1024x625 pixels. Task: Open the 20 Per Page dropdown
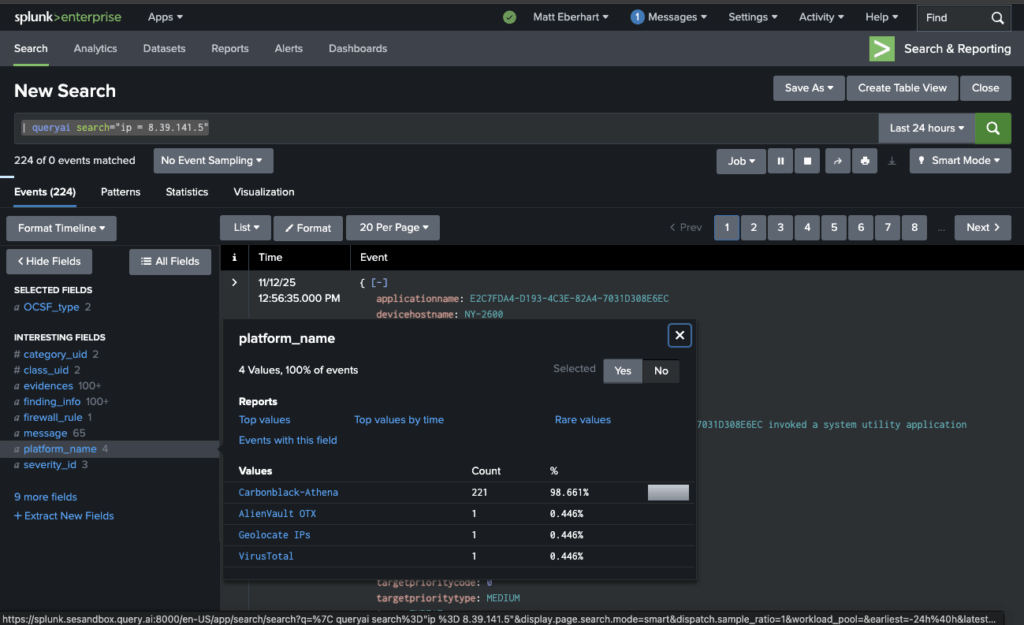pos(392,227)
